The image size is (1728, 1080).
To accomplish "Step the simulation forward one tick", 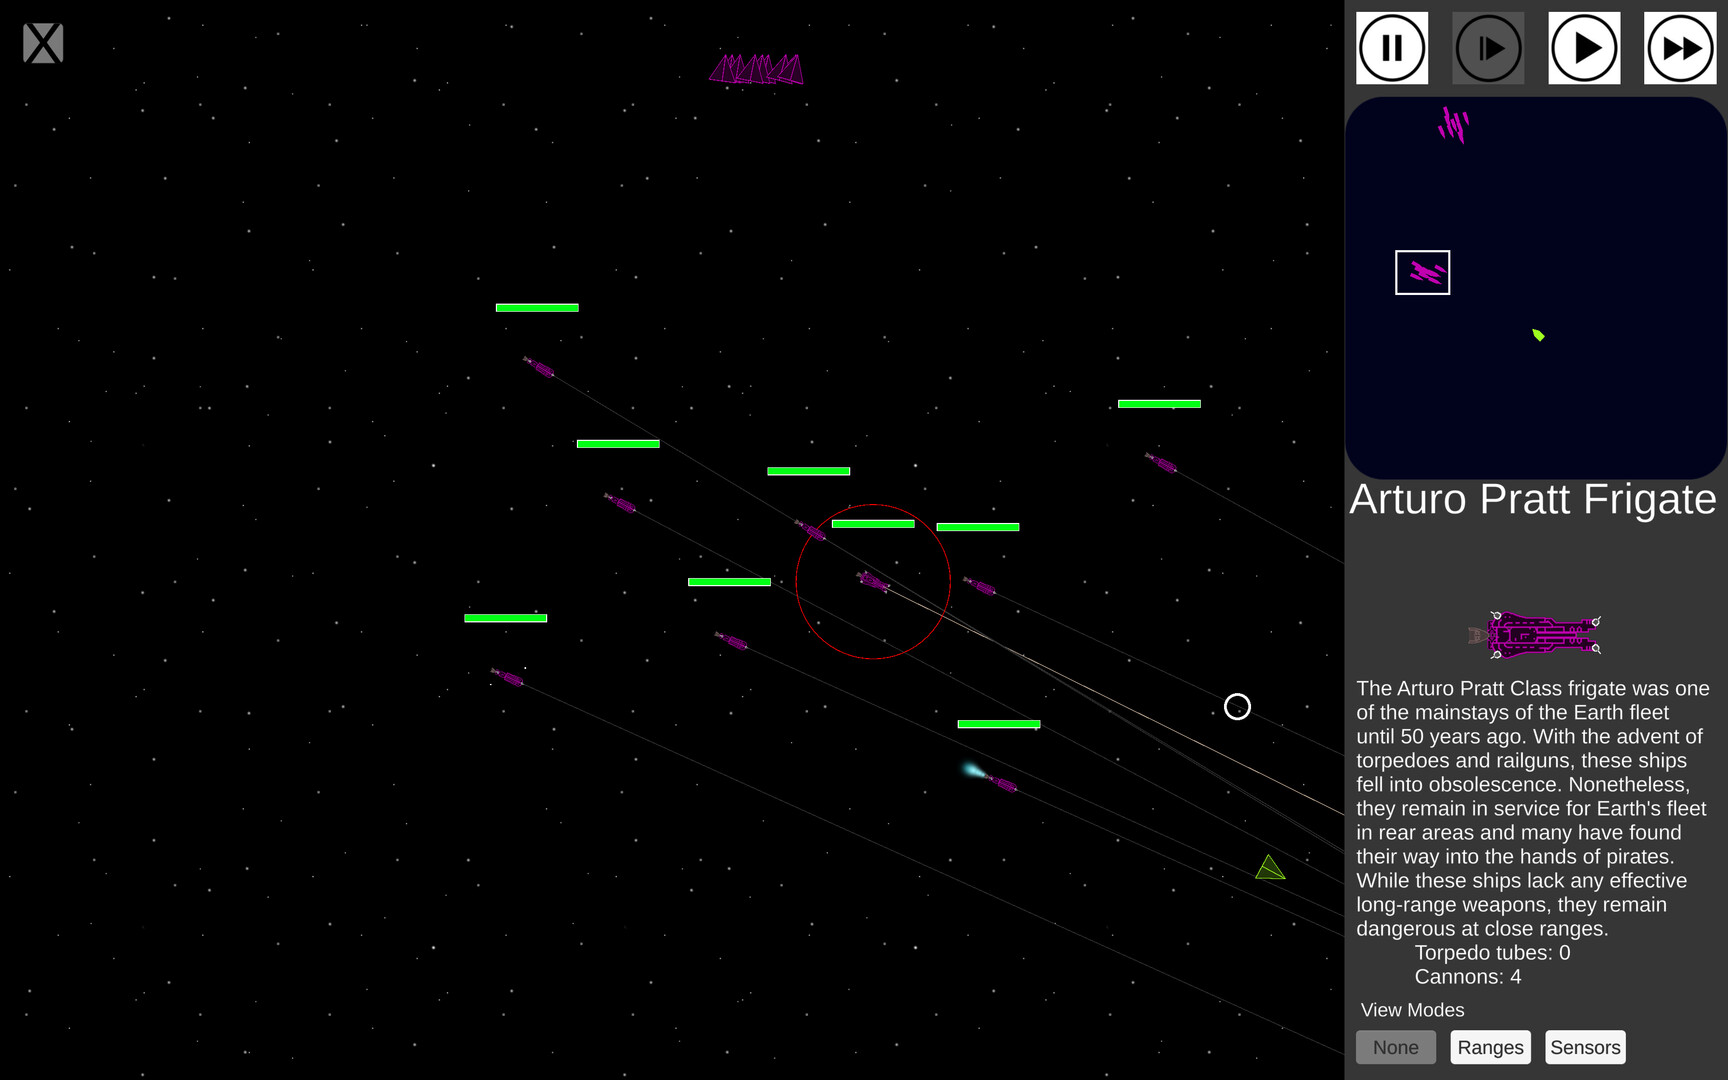I will (x=1488, y=47).
